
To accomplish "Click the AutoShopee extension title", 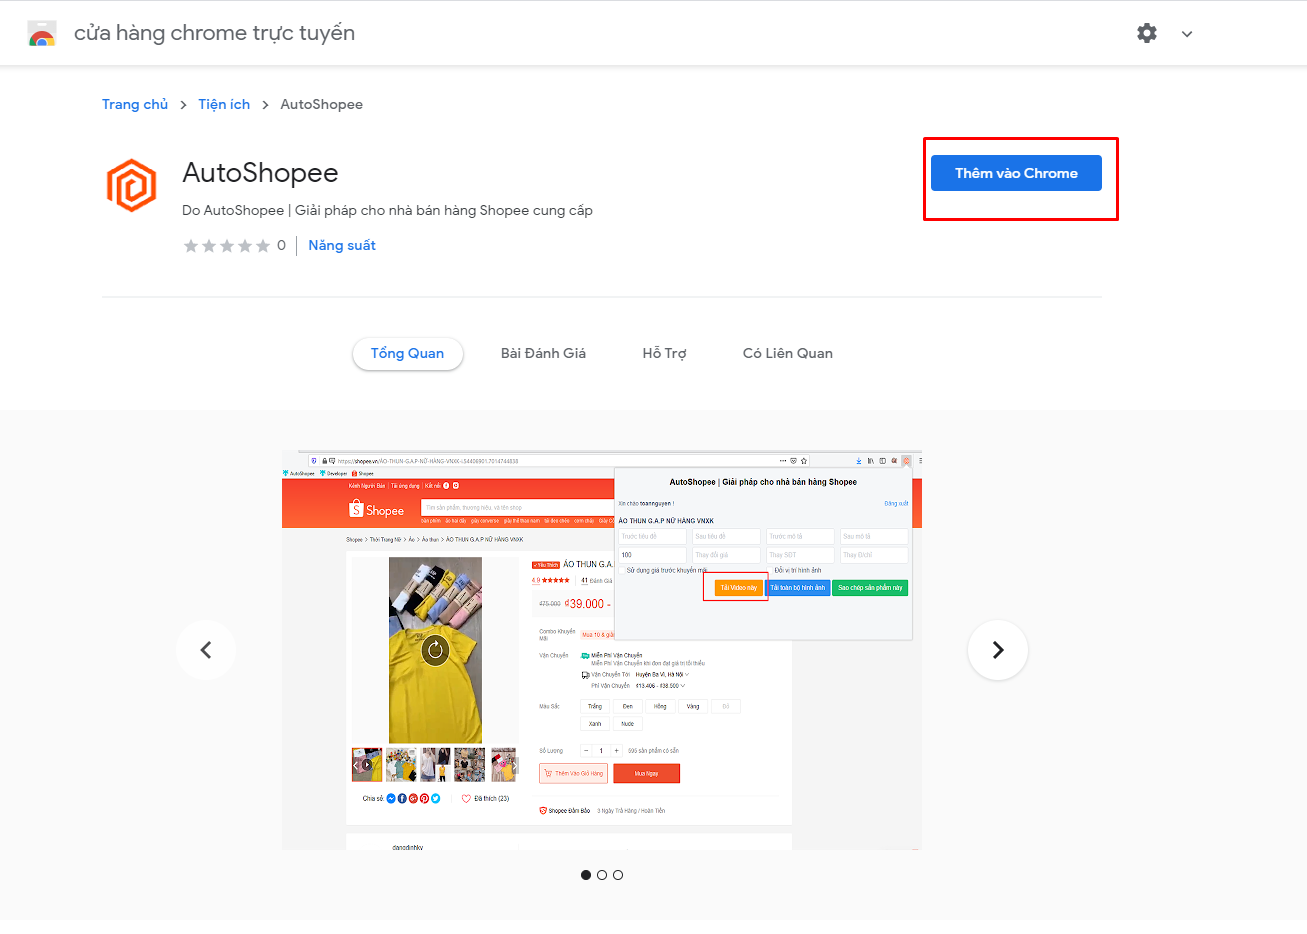I will pos(260,173).
